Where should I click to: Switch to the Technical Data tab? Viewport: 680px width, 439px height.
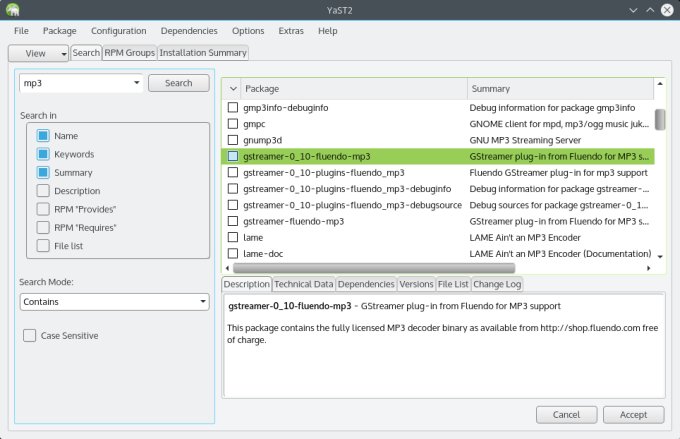click(x=303, y=284)
